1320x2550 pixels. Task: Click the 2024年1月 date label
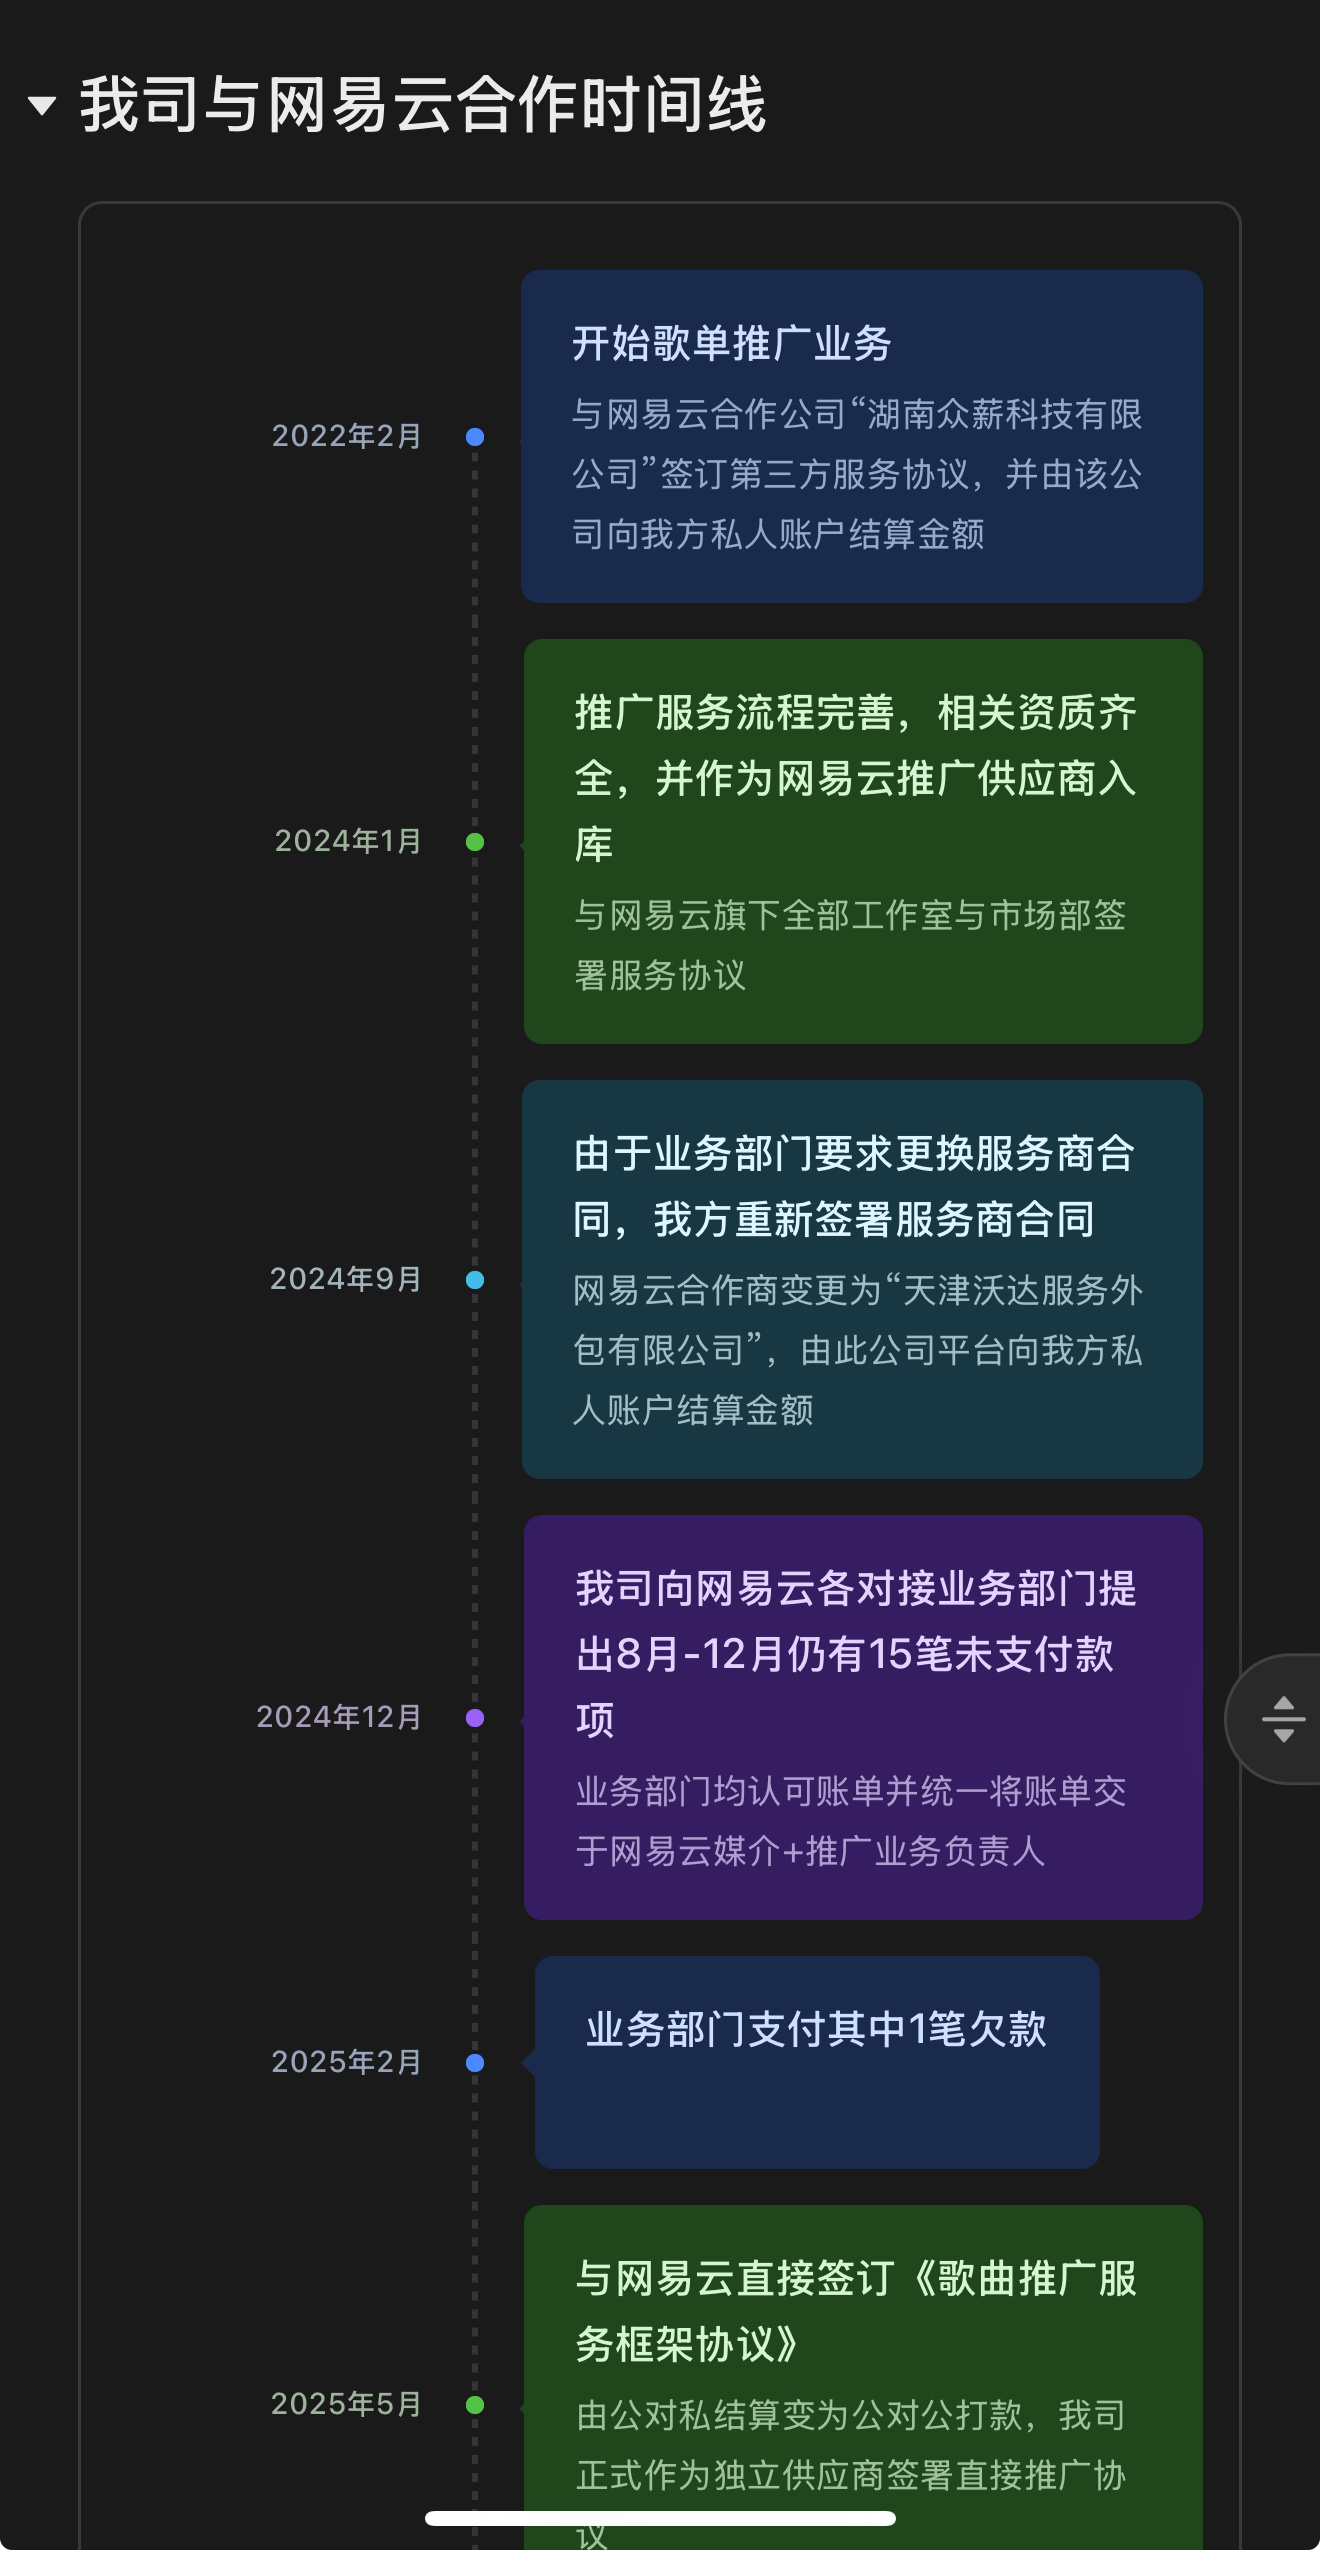348,841
